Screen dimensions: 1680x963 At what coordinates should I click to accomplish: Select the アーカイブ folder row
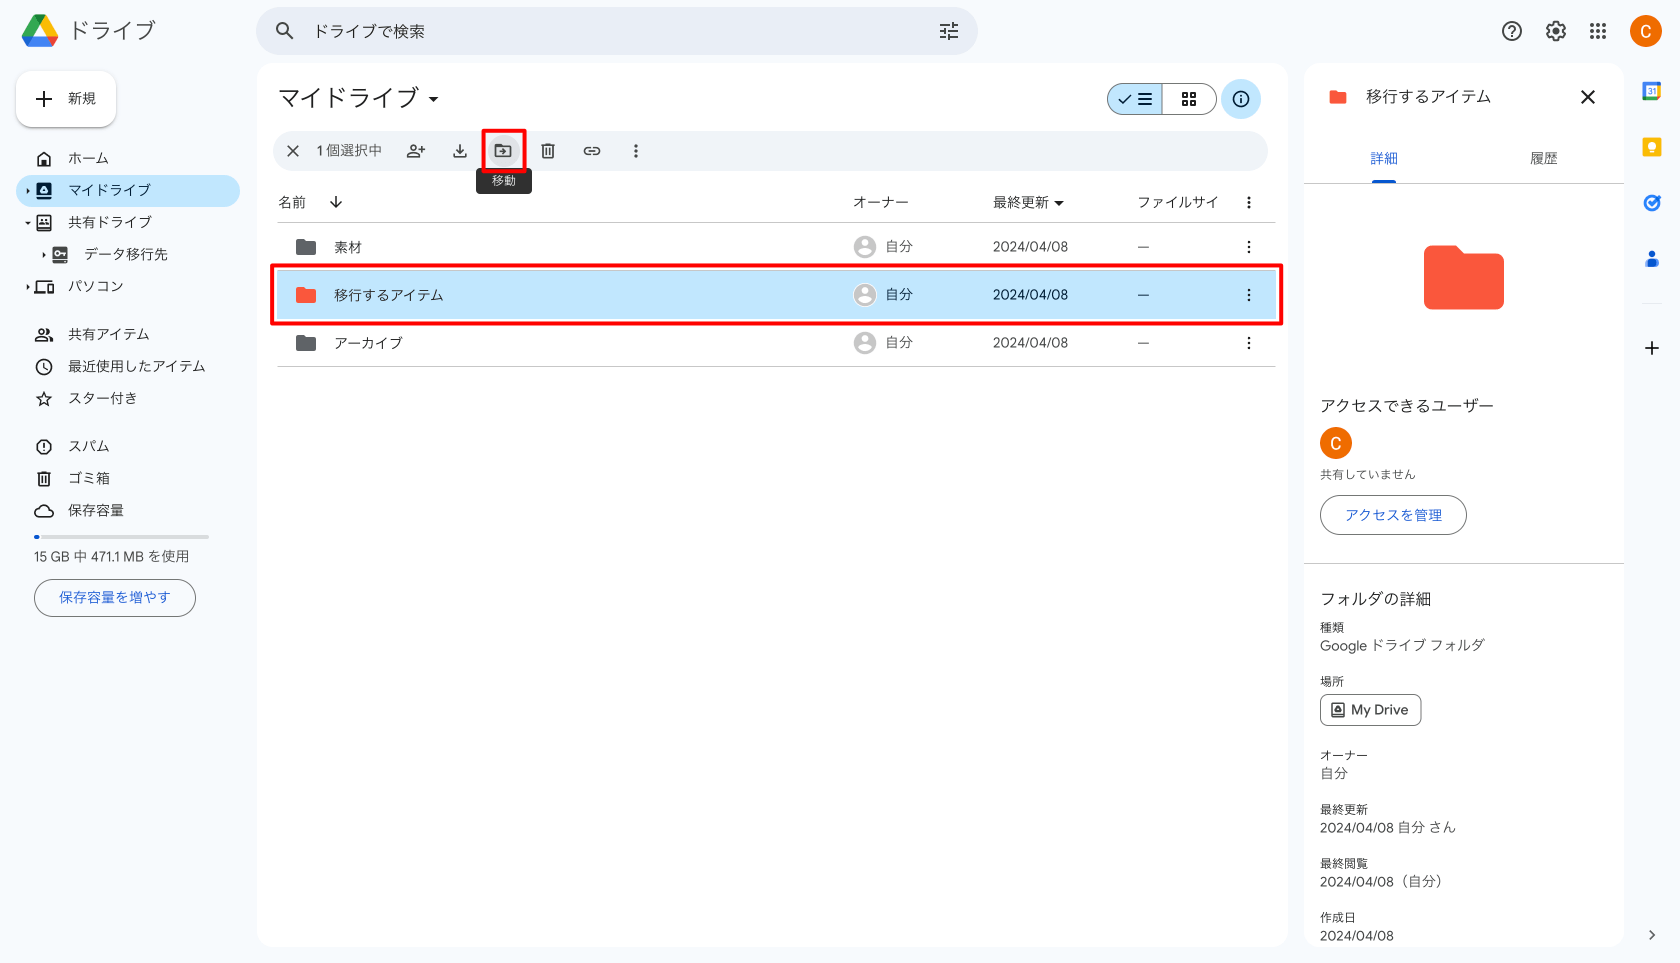[x=776, y=343]
